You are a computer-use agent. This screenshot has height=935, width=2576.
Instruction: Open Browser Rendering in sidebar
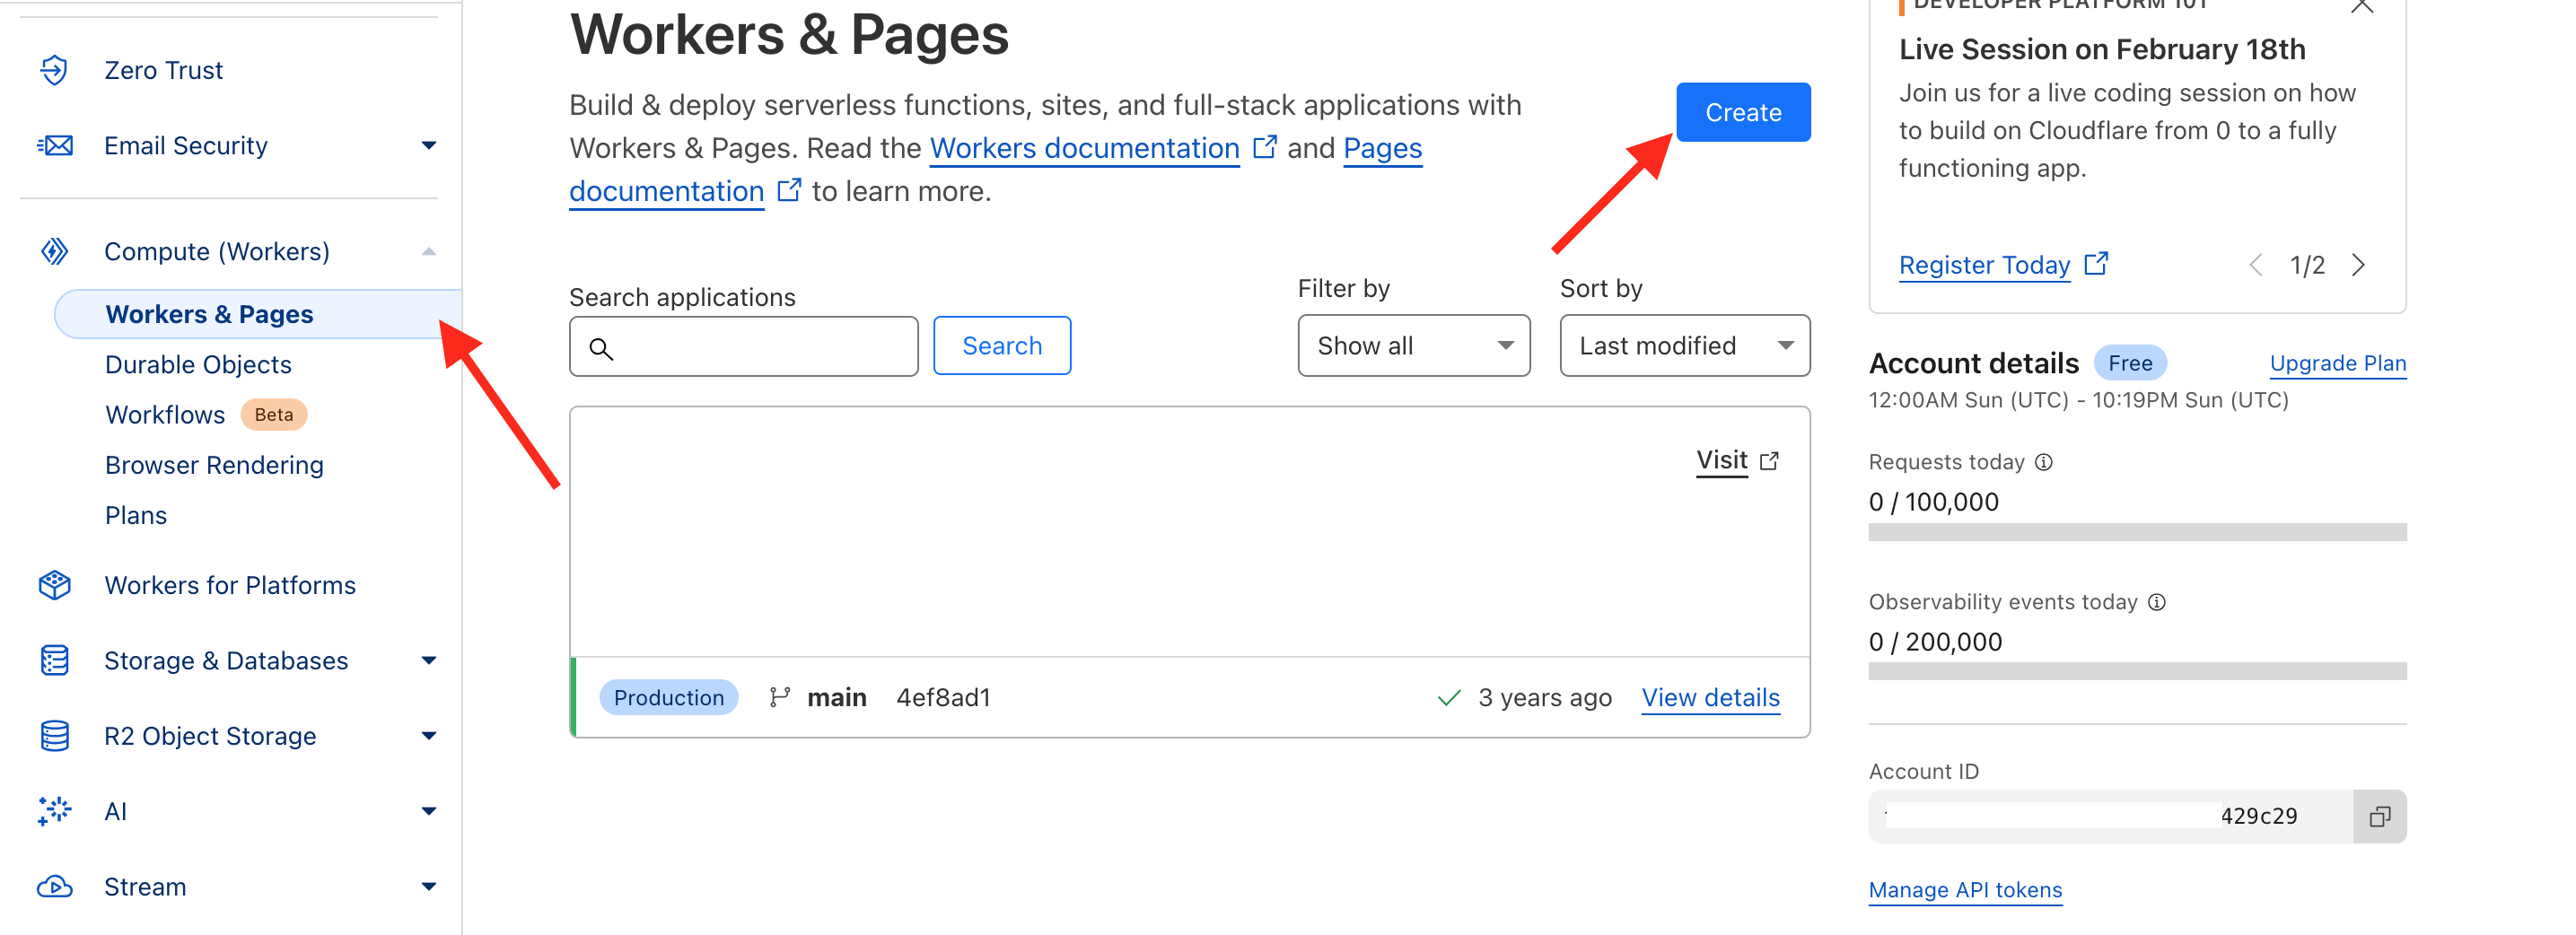tap(214, 465)
